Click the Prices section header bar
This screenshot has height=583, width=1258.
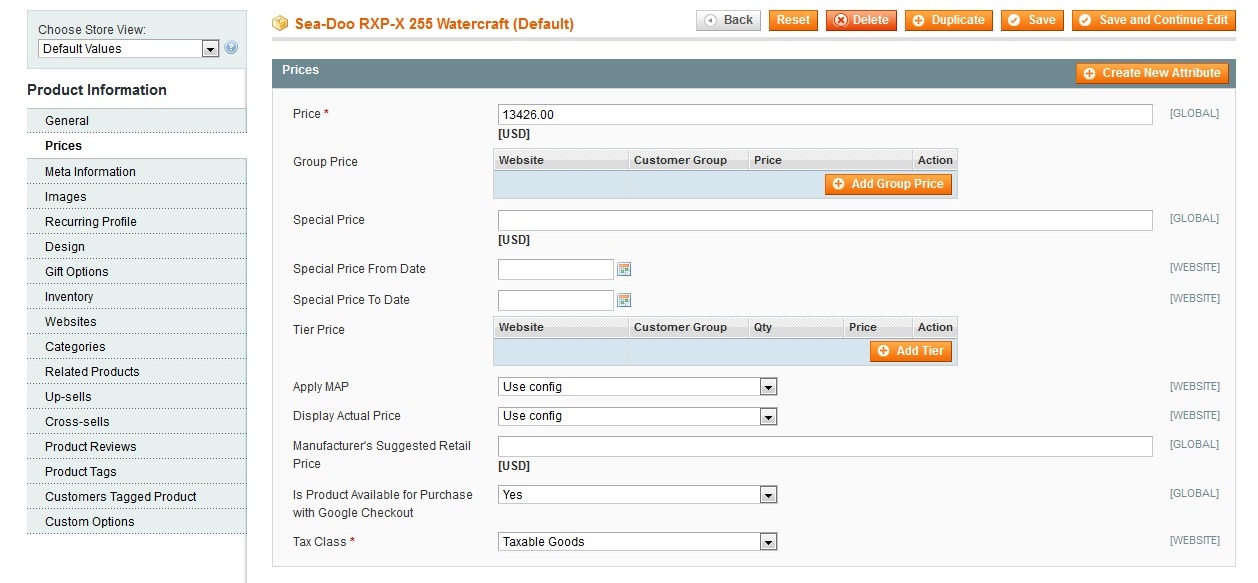click(754, 73)
